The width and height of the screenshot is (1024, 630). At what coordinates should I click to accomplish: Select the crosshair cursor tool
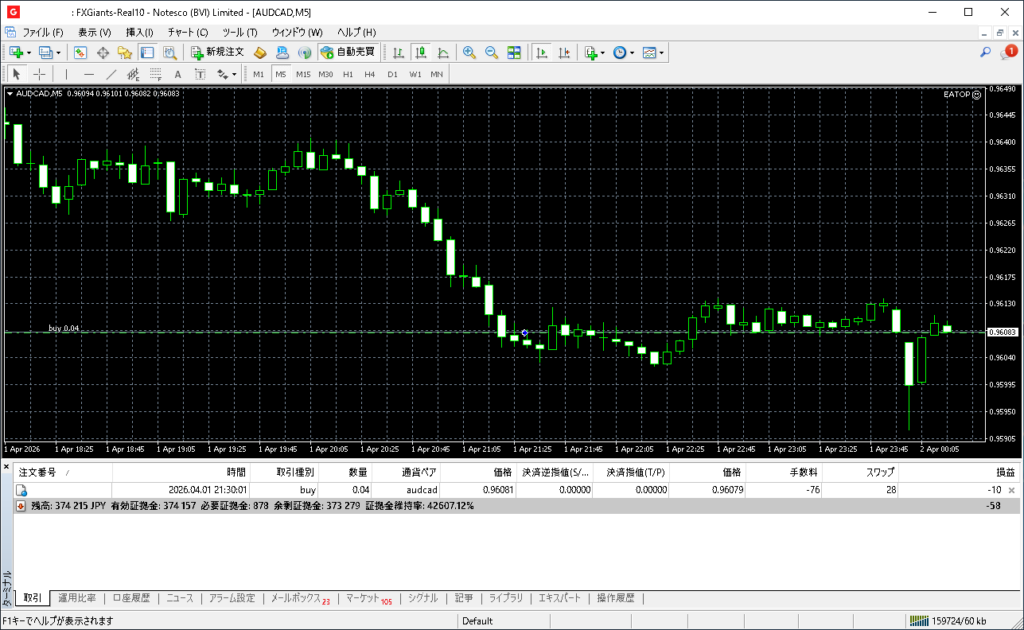[39, 74]
